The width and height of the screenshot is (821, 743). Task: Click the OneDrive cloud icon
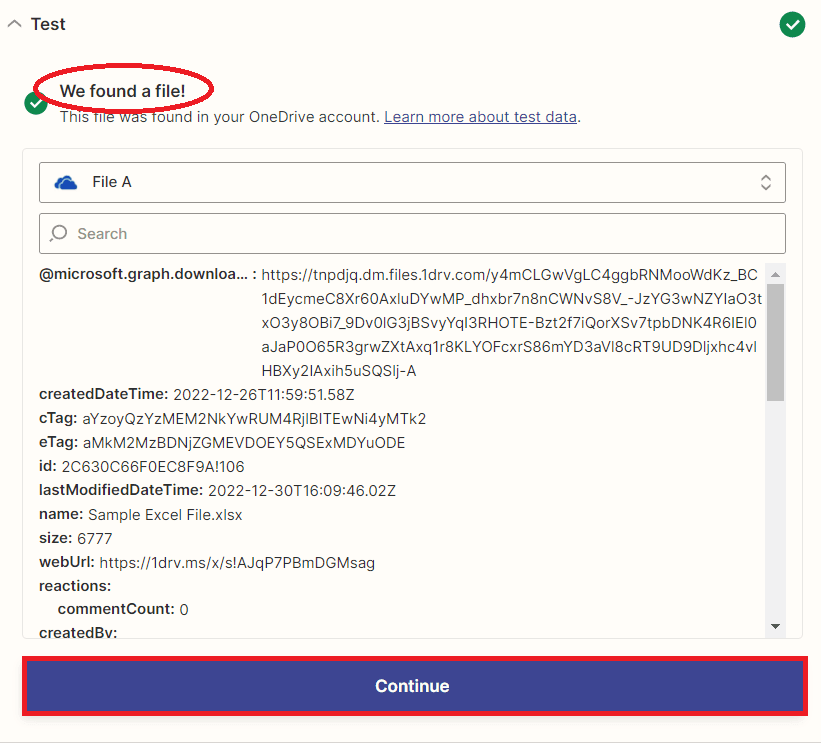[66, 182]
